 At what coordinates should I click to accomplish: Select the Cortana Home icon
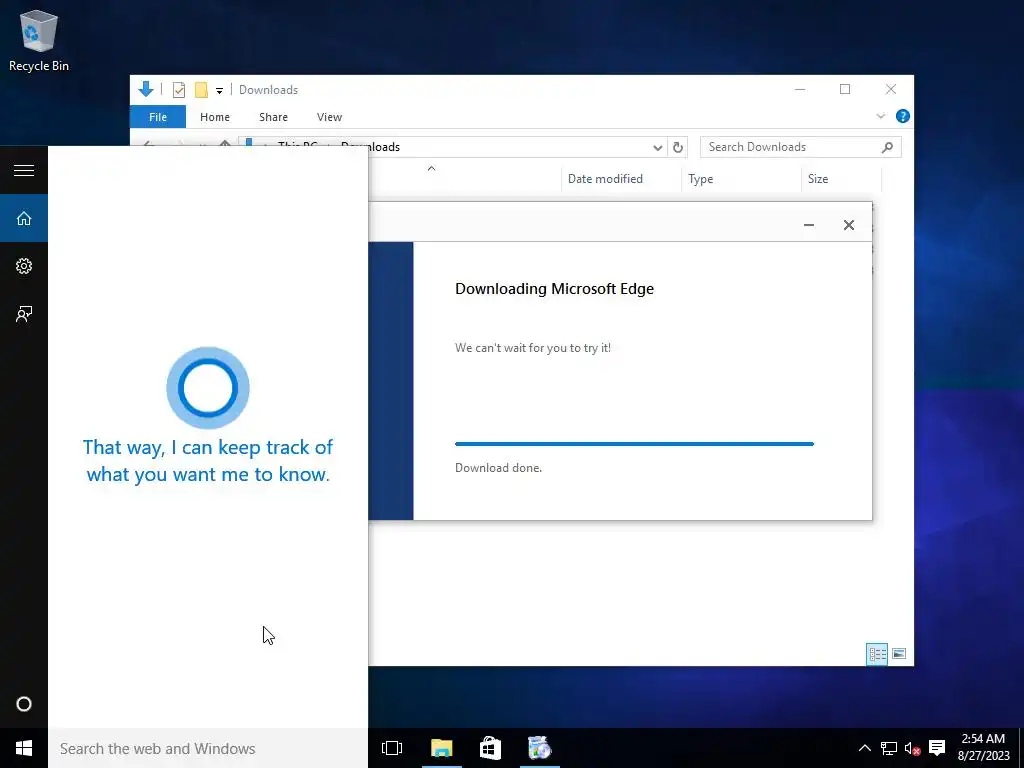(x=24, y=218)
